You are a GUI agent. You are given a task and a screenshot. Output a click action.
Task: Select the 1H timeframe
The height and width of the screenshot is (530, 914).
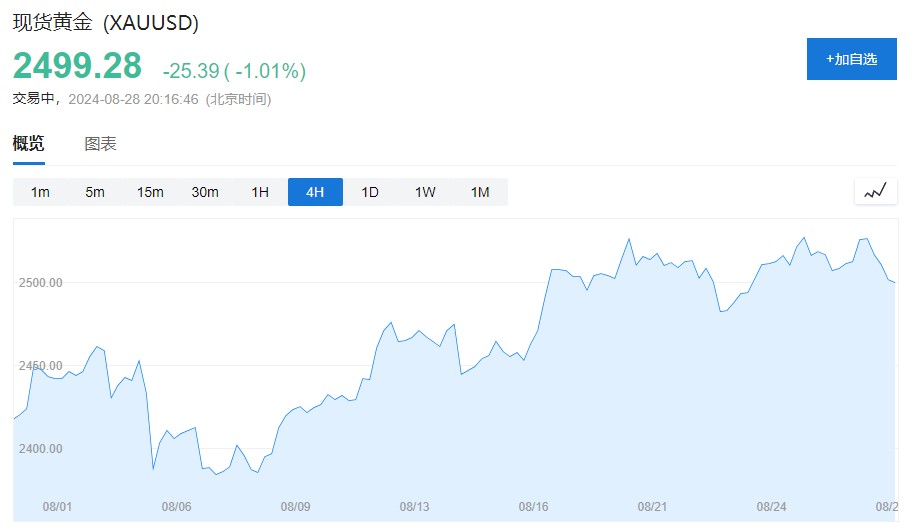tap(260, 192)
